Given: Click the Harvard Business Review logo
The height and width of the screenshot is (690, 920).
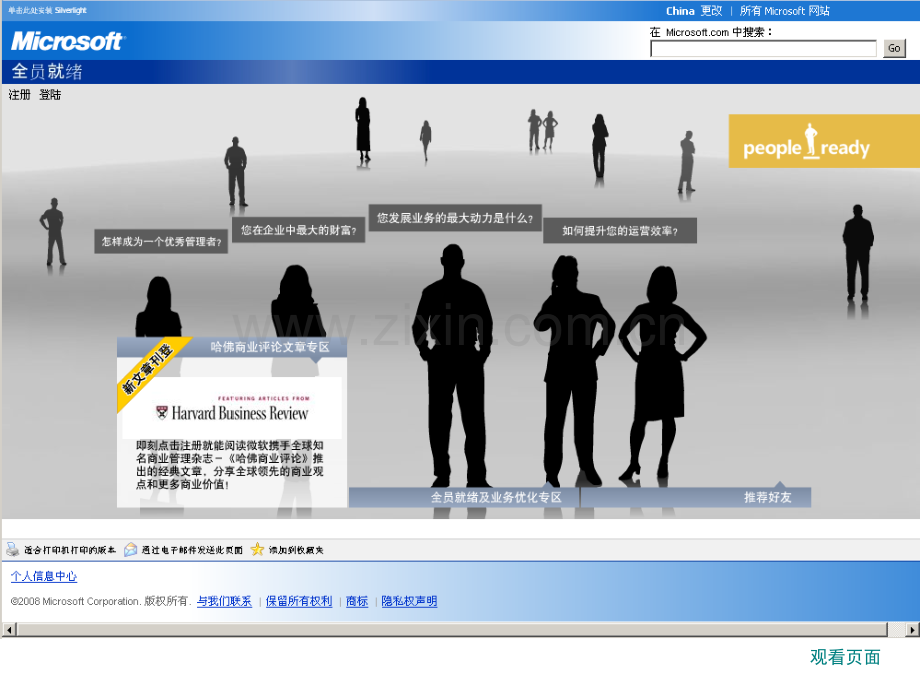Looking at the screenshot, I should coord(232,409).
